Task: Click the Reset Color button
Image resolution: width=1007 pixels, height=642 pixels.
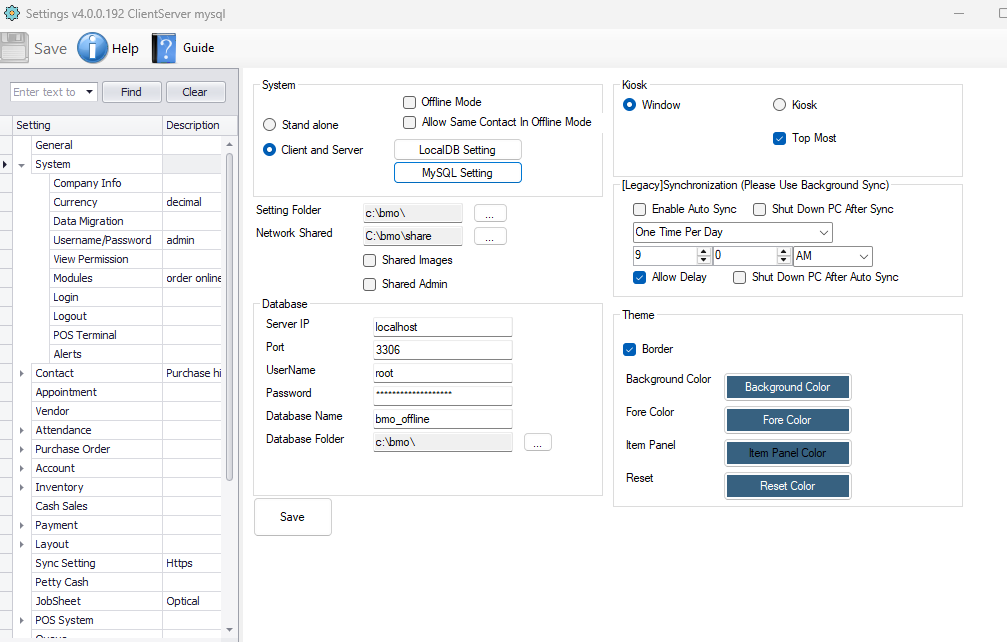Action: pyautogui.click(x=787, y=486)
